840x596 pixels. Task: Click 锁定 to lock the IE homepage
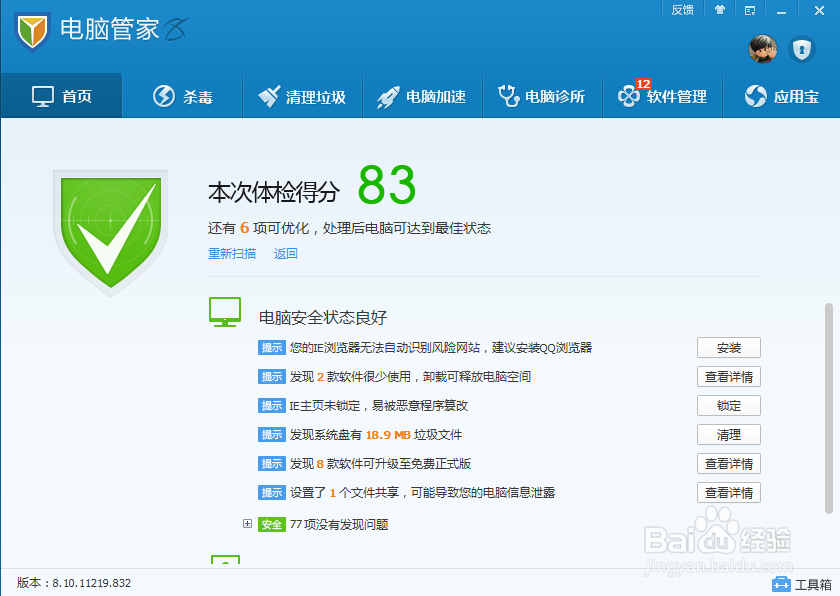[x=729, y=405]
